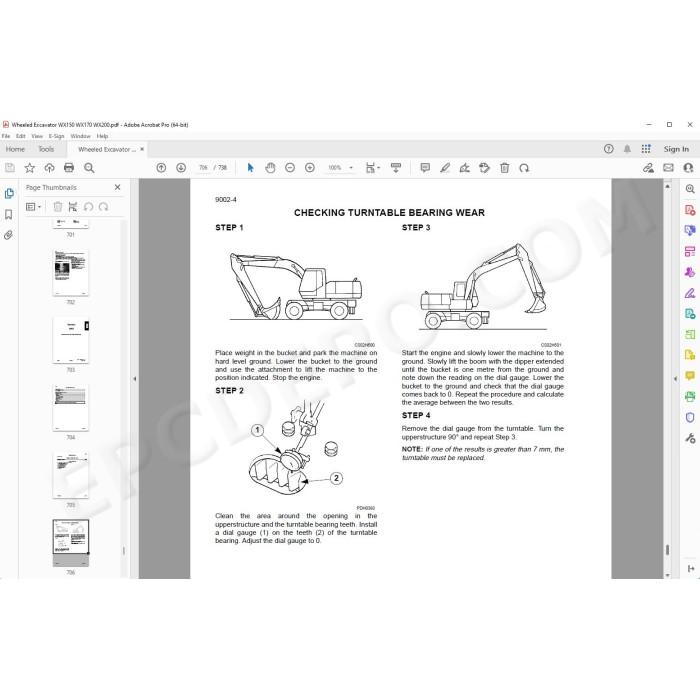Viewport: 700px width, 700px height.
Task: Open the Protect shield tool in right pane
Action: (x=690, y=417)
